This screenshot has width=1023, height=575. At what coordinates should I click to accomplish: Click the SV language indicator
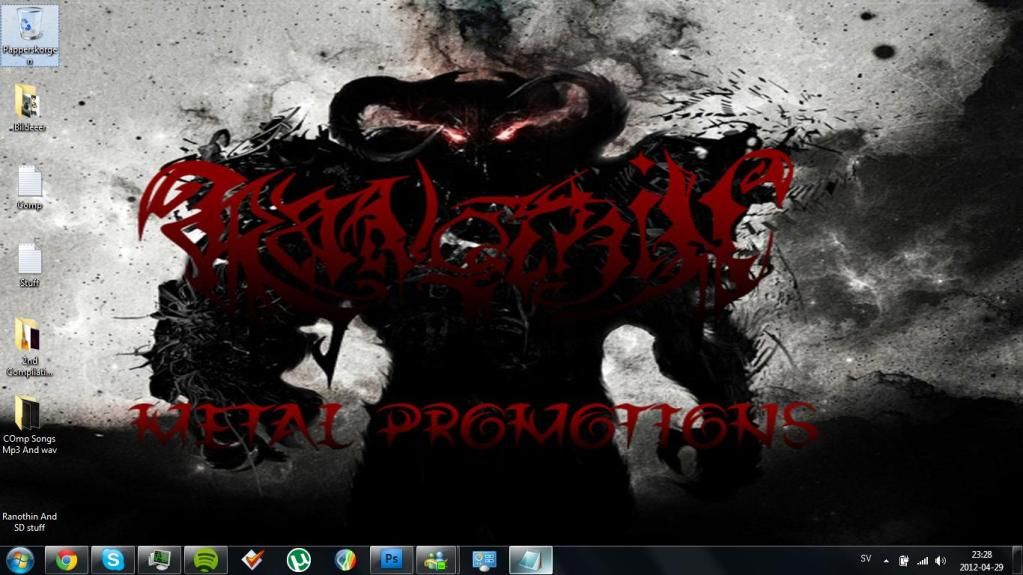click(866, 559)
